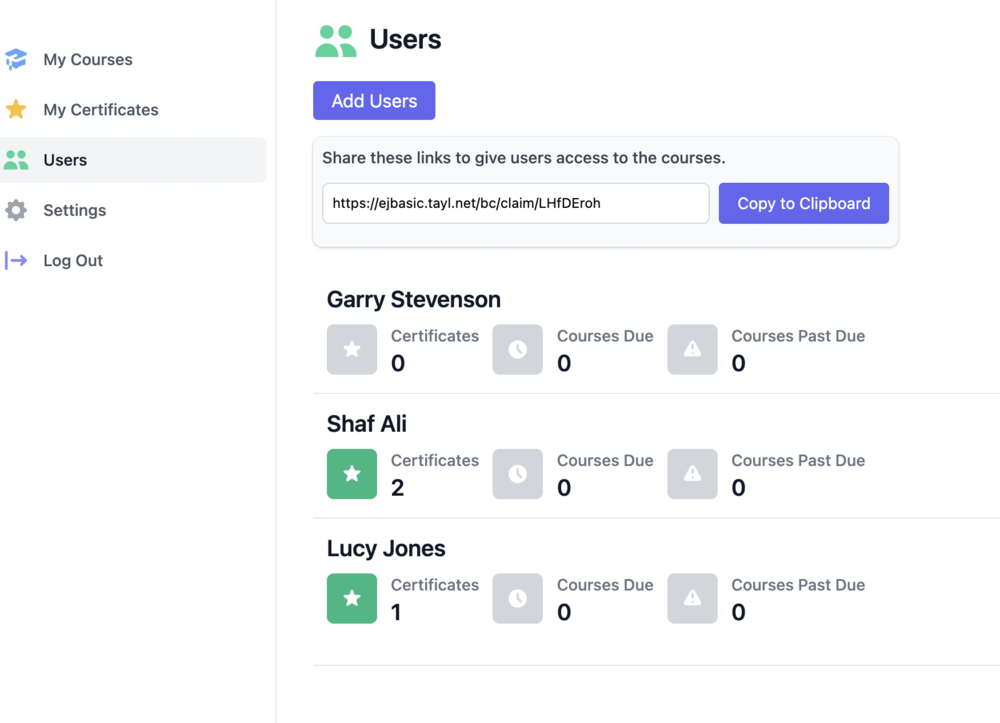1000x723 pixels.
Task: Click the gold star My Certificates icon
Action: [16, 110]
